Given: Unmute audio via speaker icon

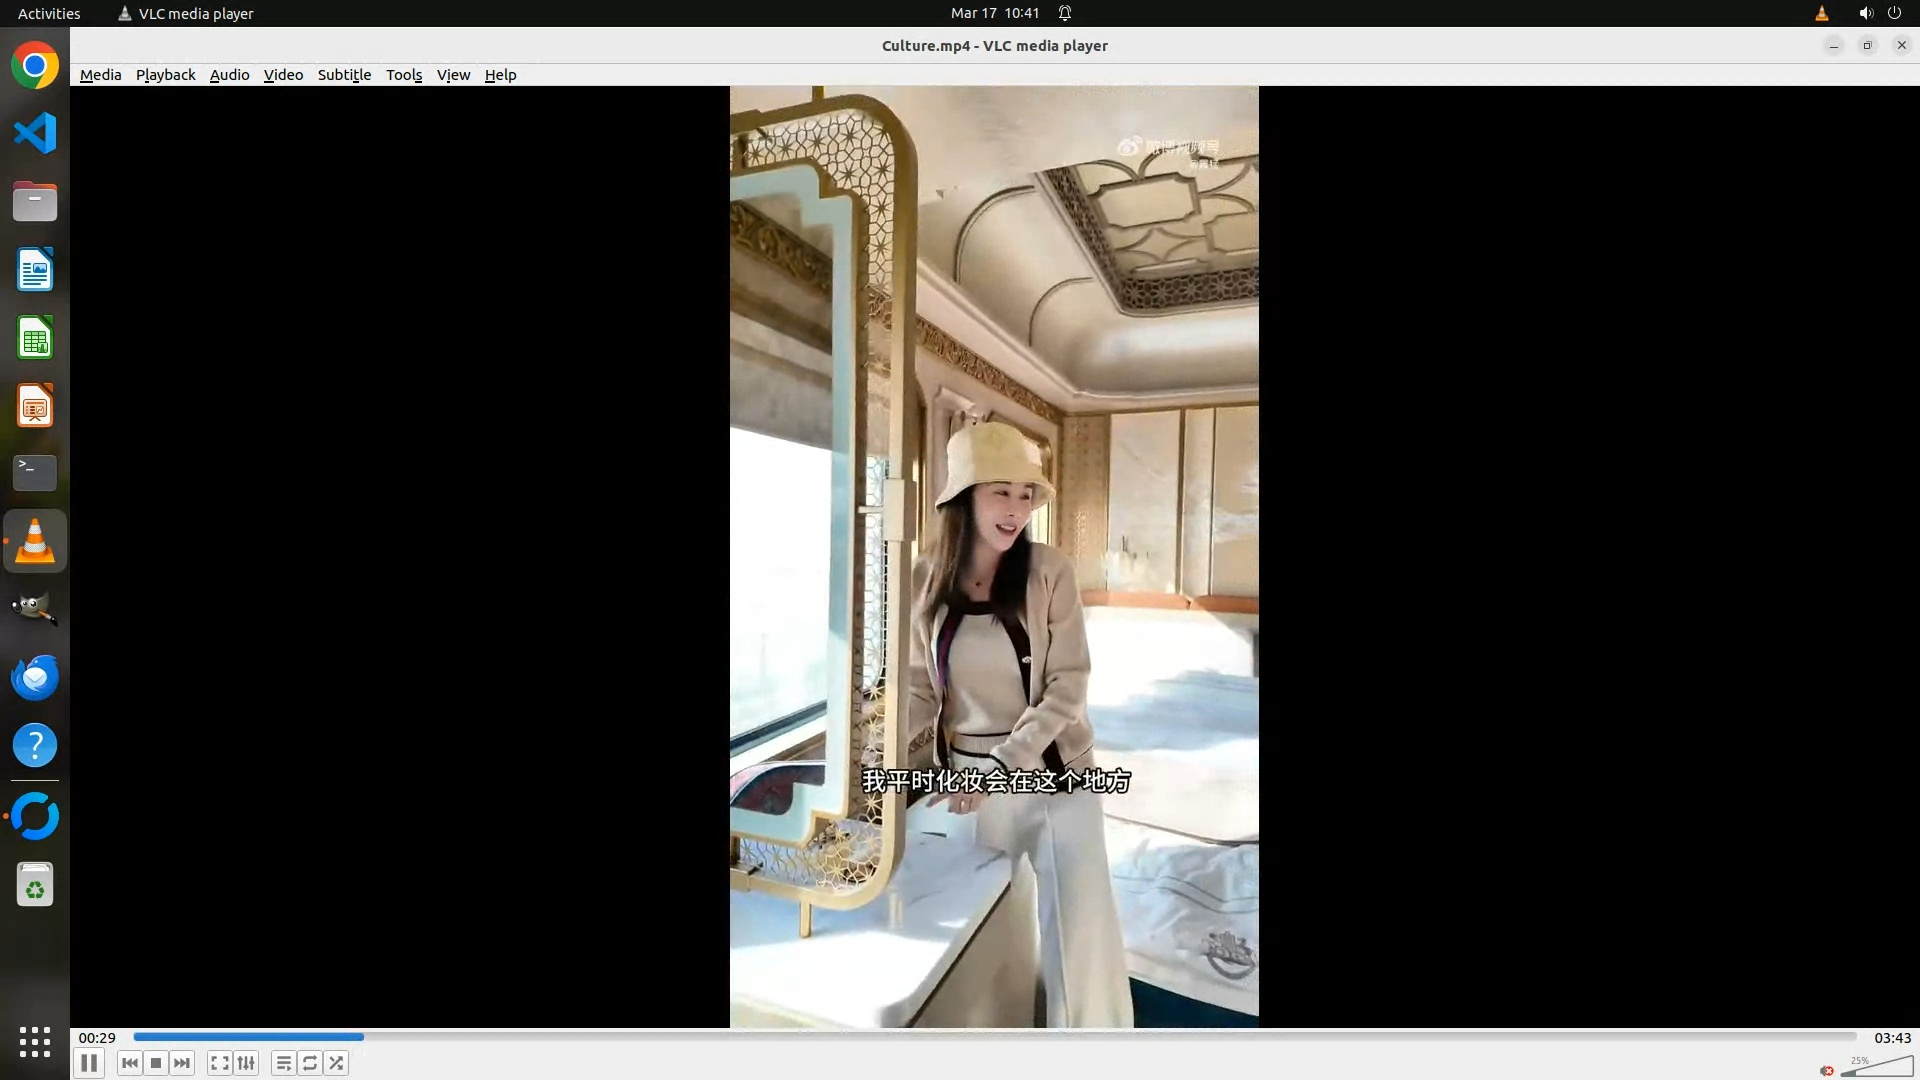Looking at the screenshot, I should (x=1827, y=1070).
